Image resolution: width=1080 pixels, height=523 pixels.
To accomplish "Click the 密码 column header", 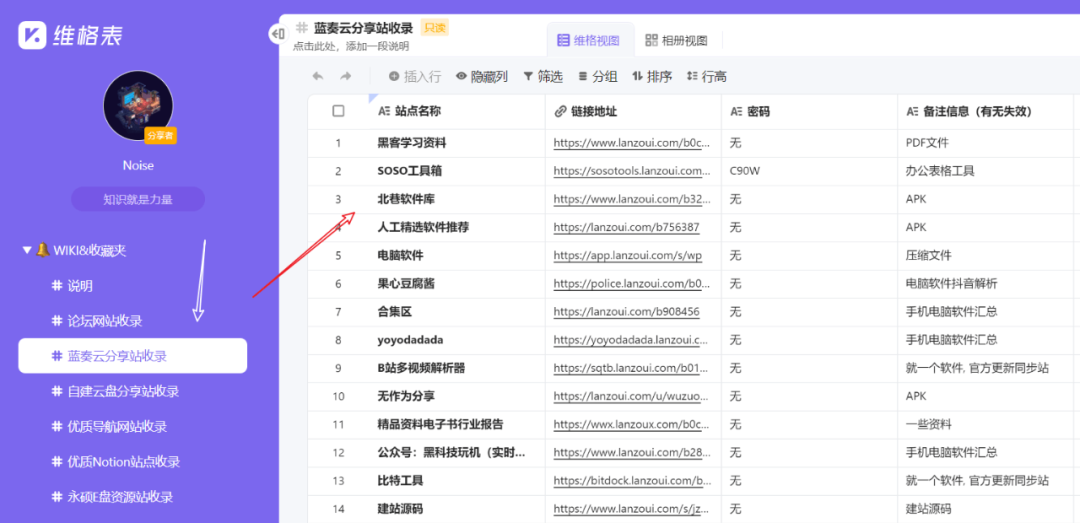I will click(x=809, y=111).
